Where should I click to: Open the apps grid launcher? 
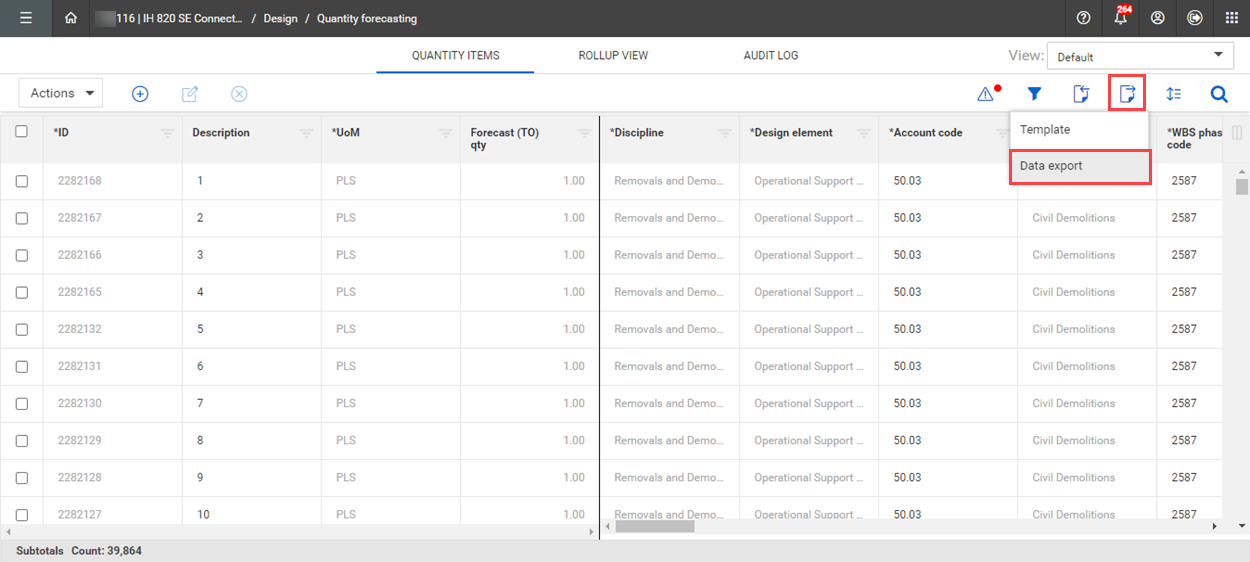click(x=1231, y=18)
